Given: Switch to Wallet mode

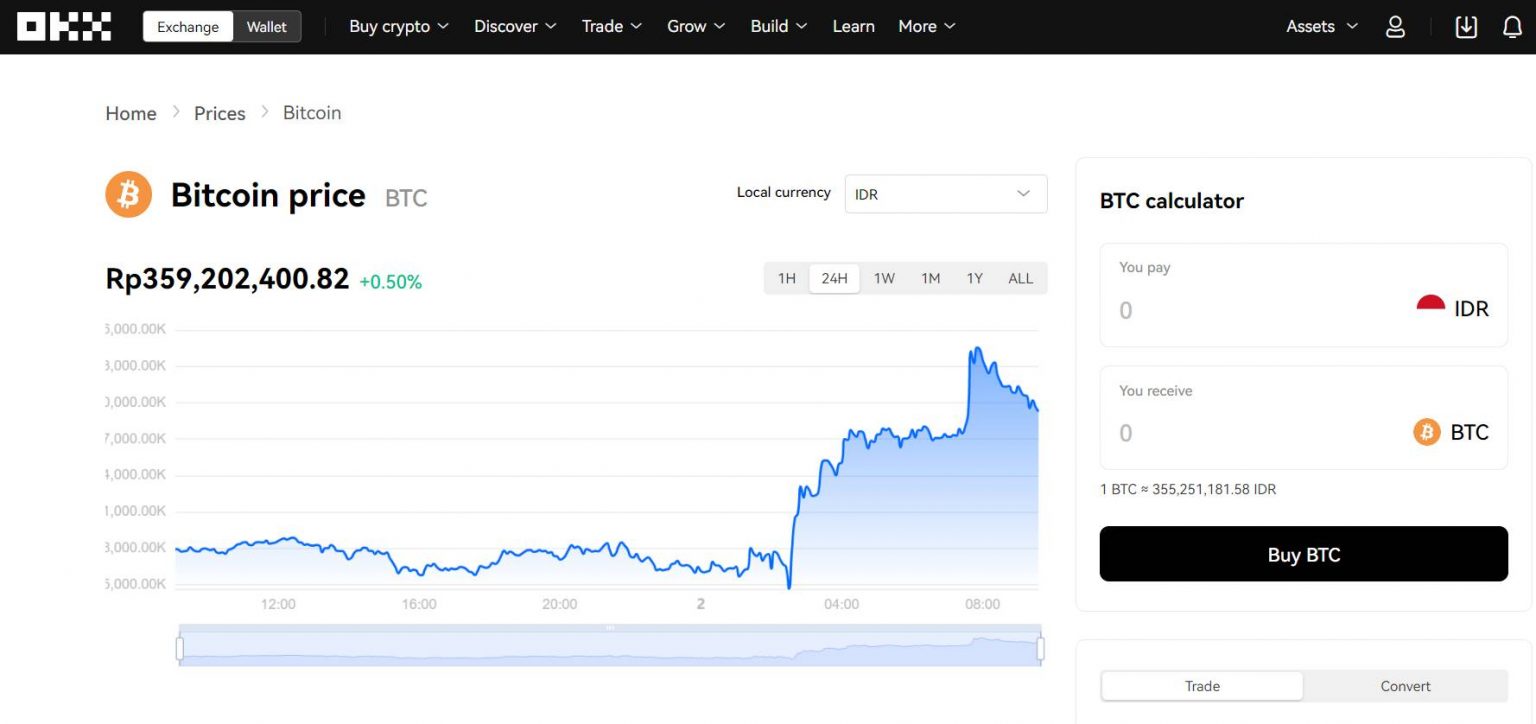Looking at the screenshot, I should click(x=265, y=27).
